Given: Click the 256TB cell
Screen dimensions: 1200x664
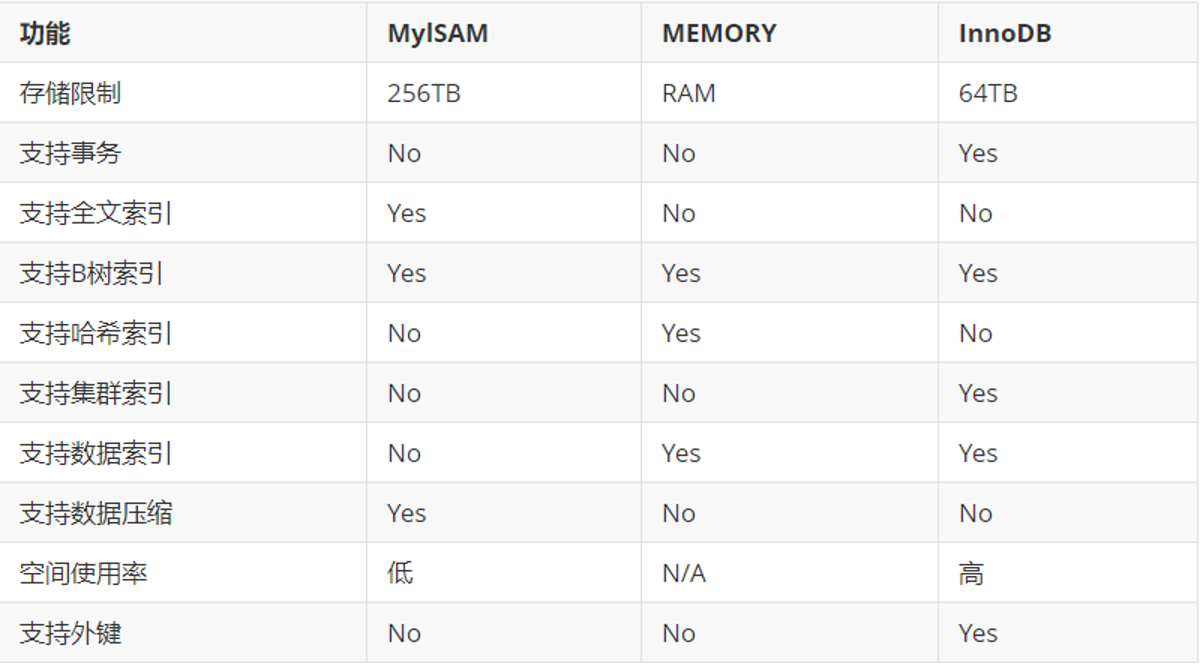Looking at the screenshot, I should [424, 93].
